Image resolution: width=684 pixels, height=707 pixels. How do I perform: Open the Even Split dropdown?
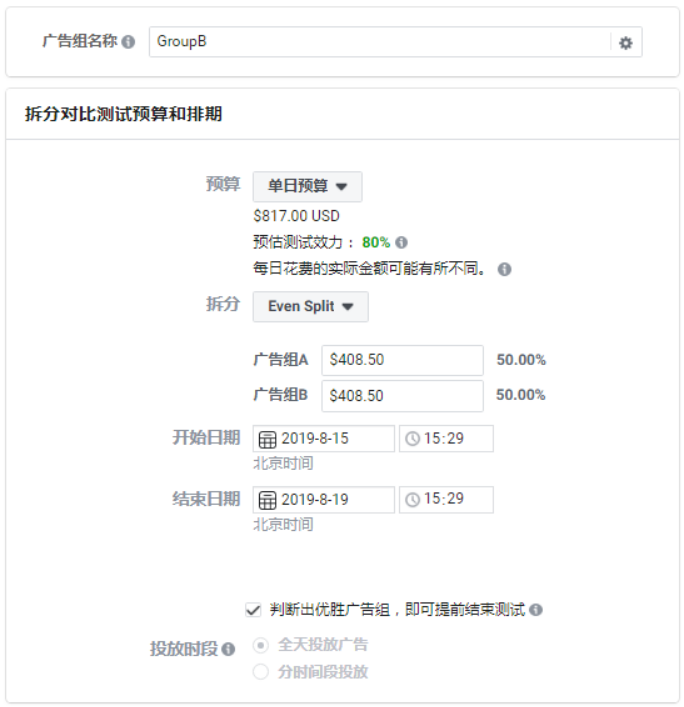311,307
